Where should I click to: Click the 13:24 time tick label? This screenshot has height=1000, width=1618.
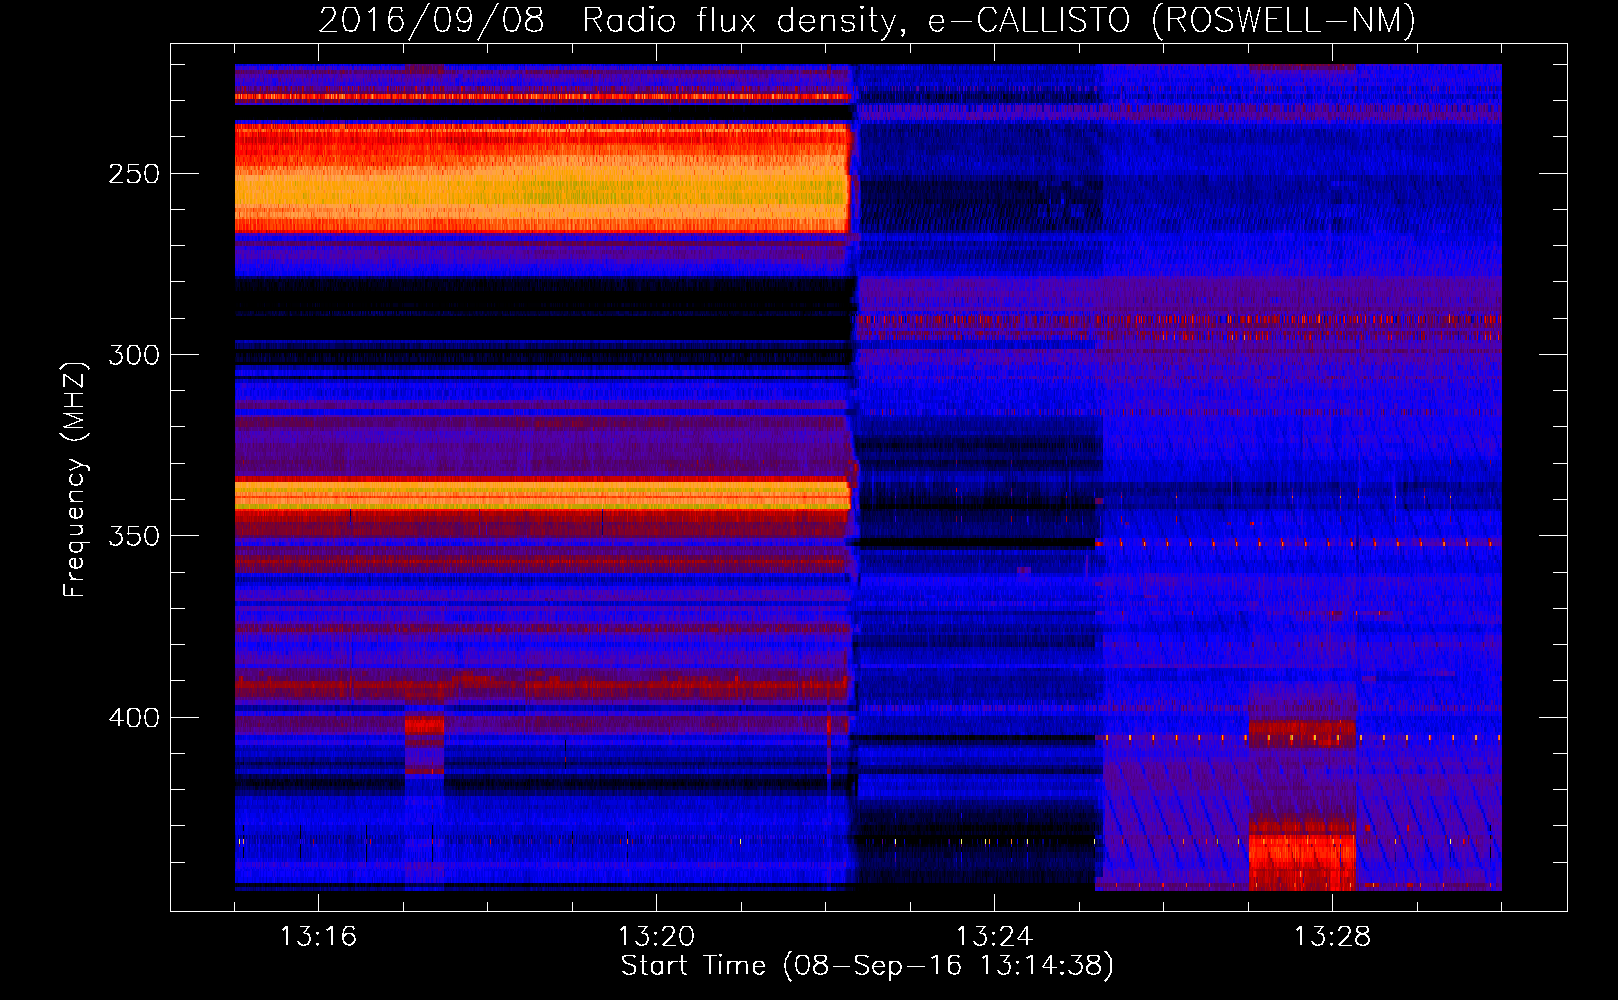coord(994,937)
